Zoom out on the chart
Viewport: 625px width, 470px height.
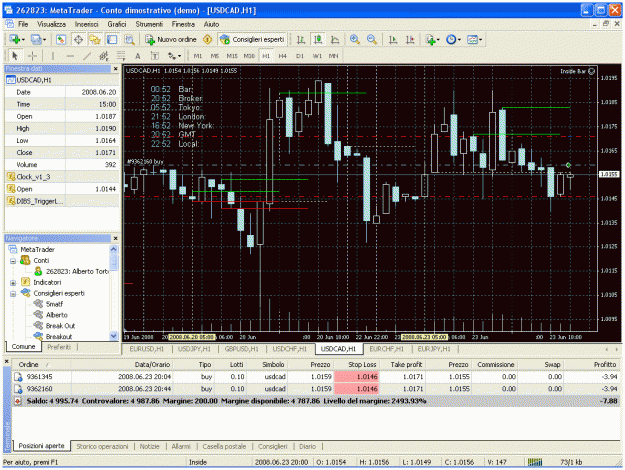pyautogui.click(x=371, y=39)
